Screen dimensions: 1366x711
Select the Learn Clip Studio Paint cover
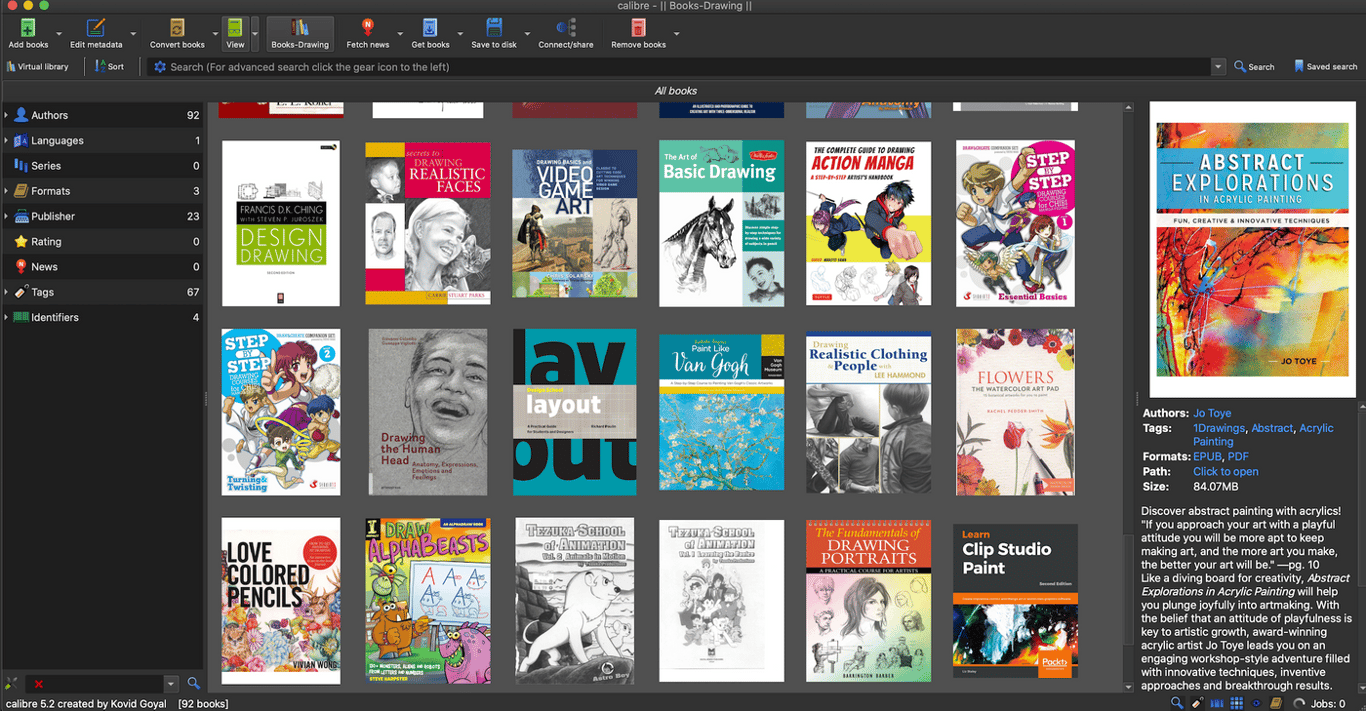[x=1016, y=601]
